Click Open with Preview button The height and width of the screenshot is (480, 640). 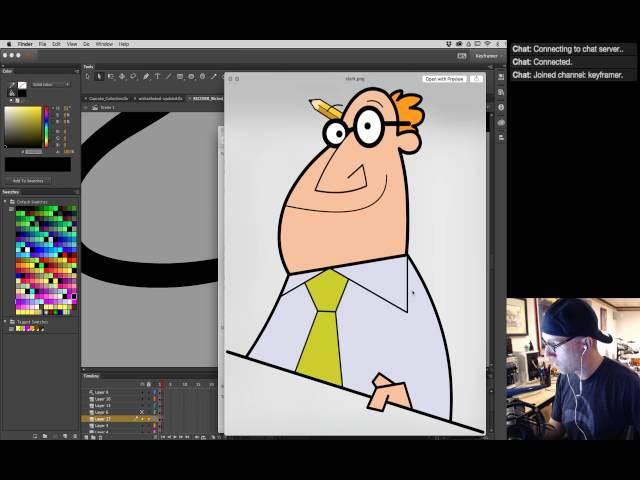click(x=444, y=79)
